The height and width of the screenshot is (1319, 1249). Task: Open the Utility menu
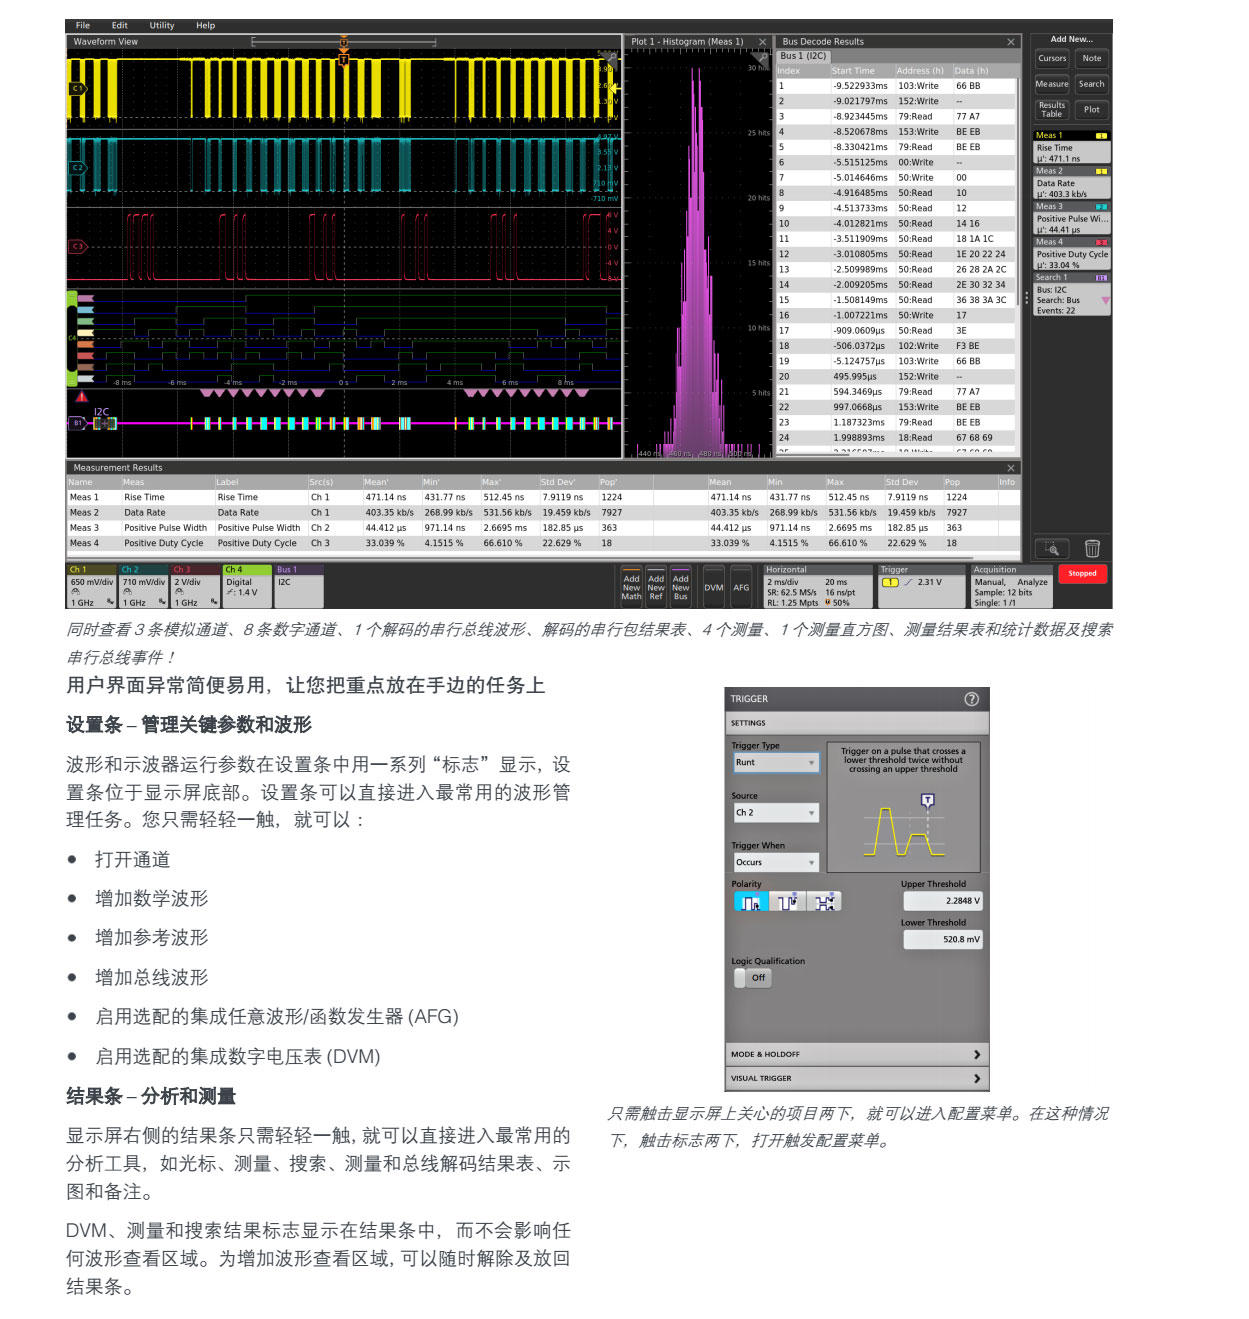tap(161, 26)
